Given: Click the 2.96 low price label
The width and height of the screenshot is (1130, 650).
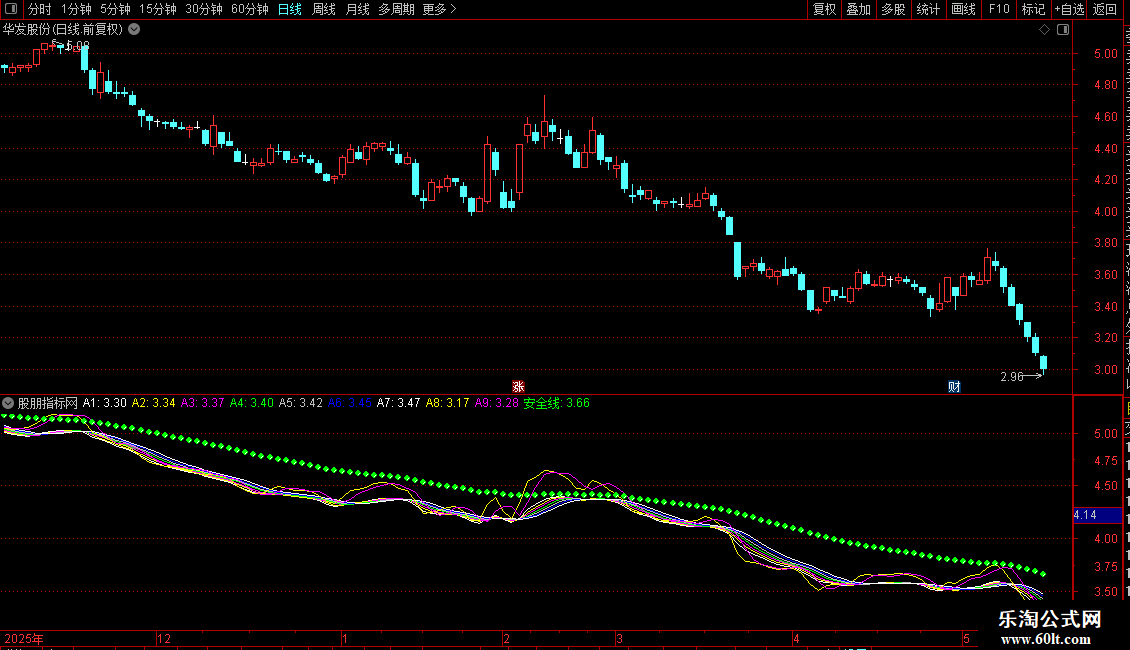Looking at the screenshot, I should tap(1012, 376).
